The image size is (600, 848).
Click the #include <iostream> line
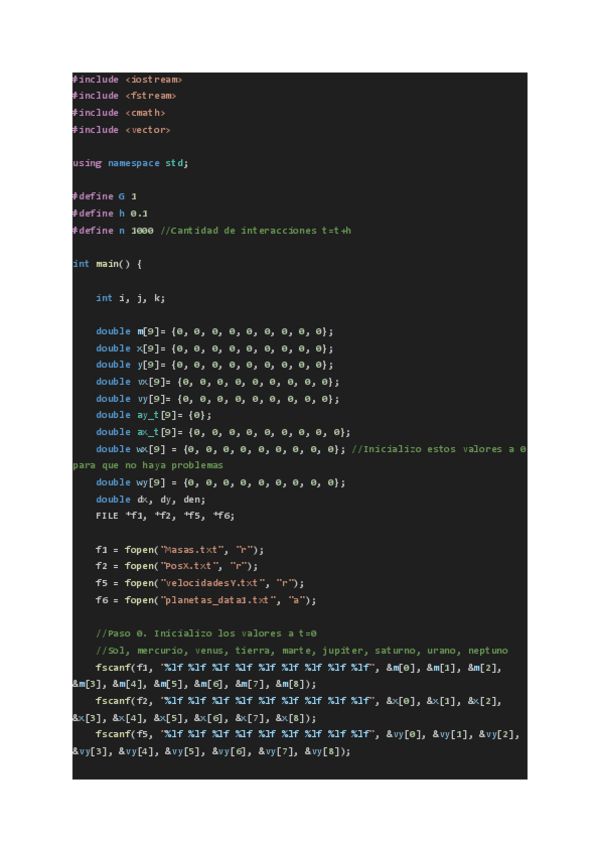click(127, 78)
